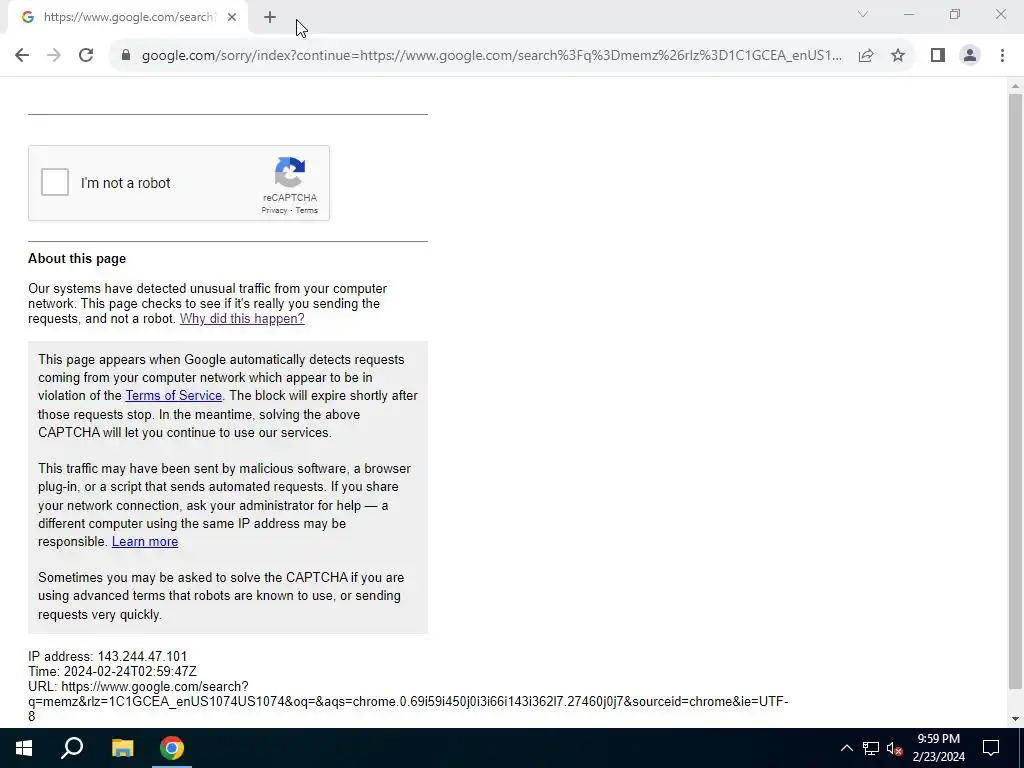Restore down the Chrome window
This screenshot has width=1024, height=768.
[955, 14]
